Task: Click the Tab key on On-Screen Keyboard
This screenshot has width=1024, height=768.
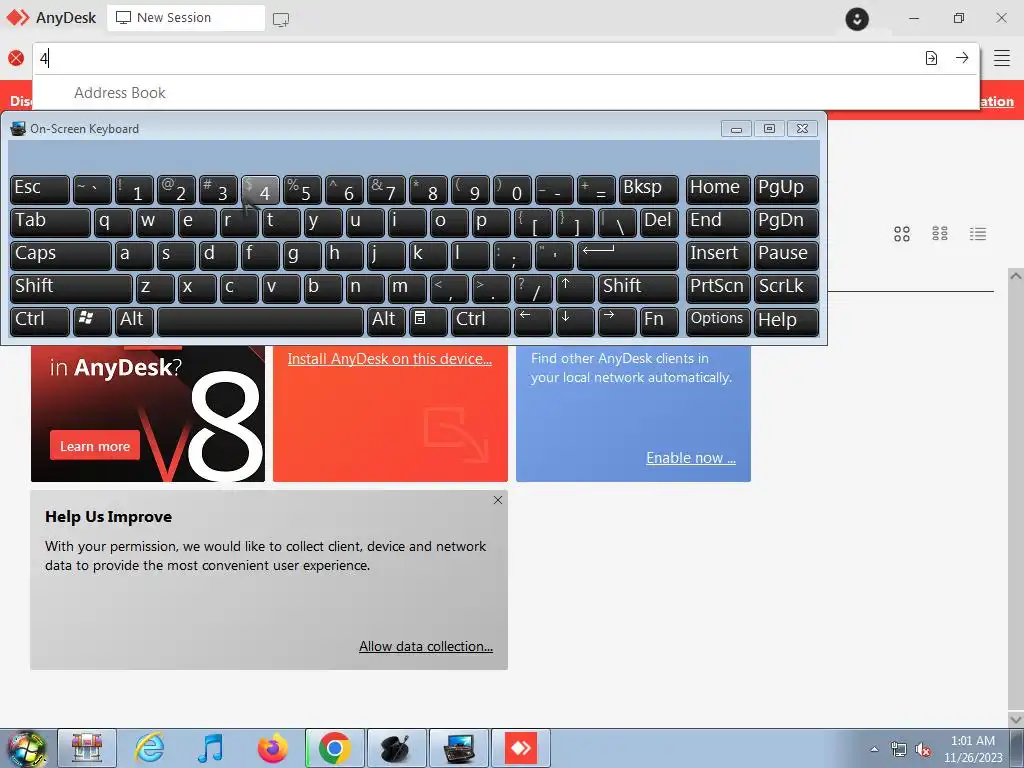Action: pyautogui.click(x=50, y=222)
